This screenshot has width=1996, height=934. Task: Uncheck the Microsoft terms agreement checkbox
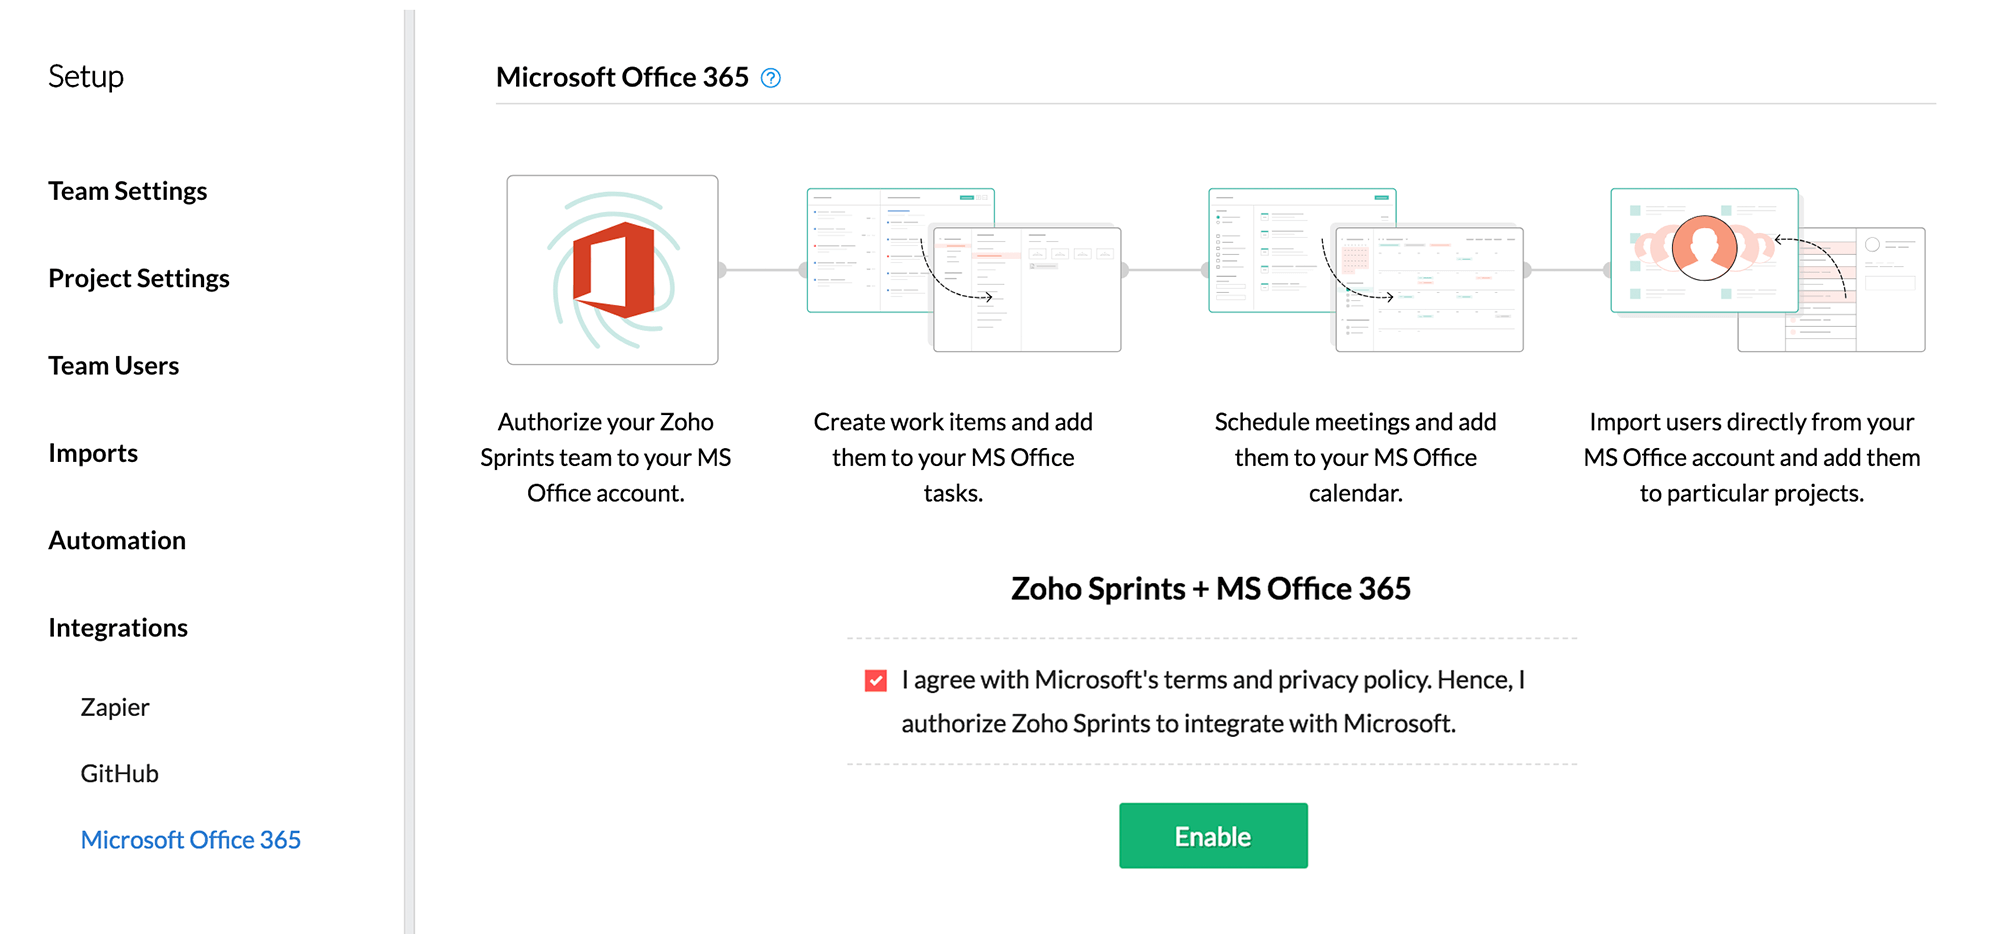pos(875,681)
